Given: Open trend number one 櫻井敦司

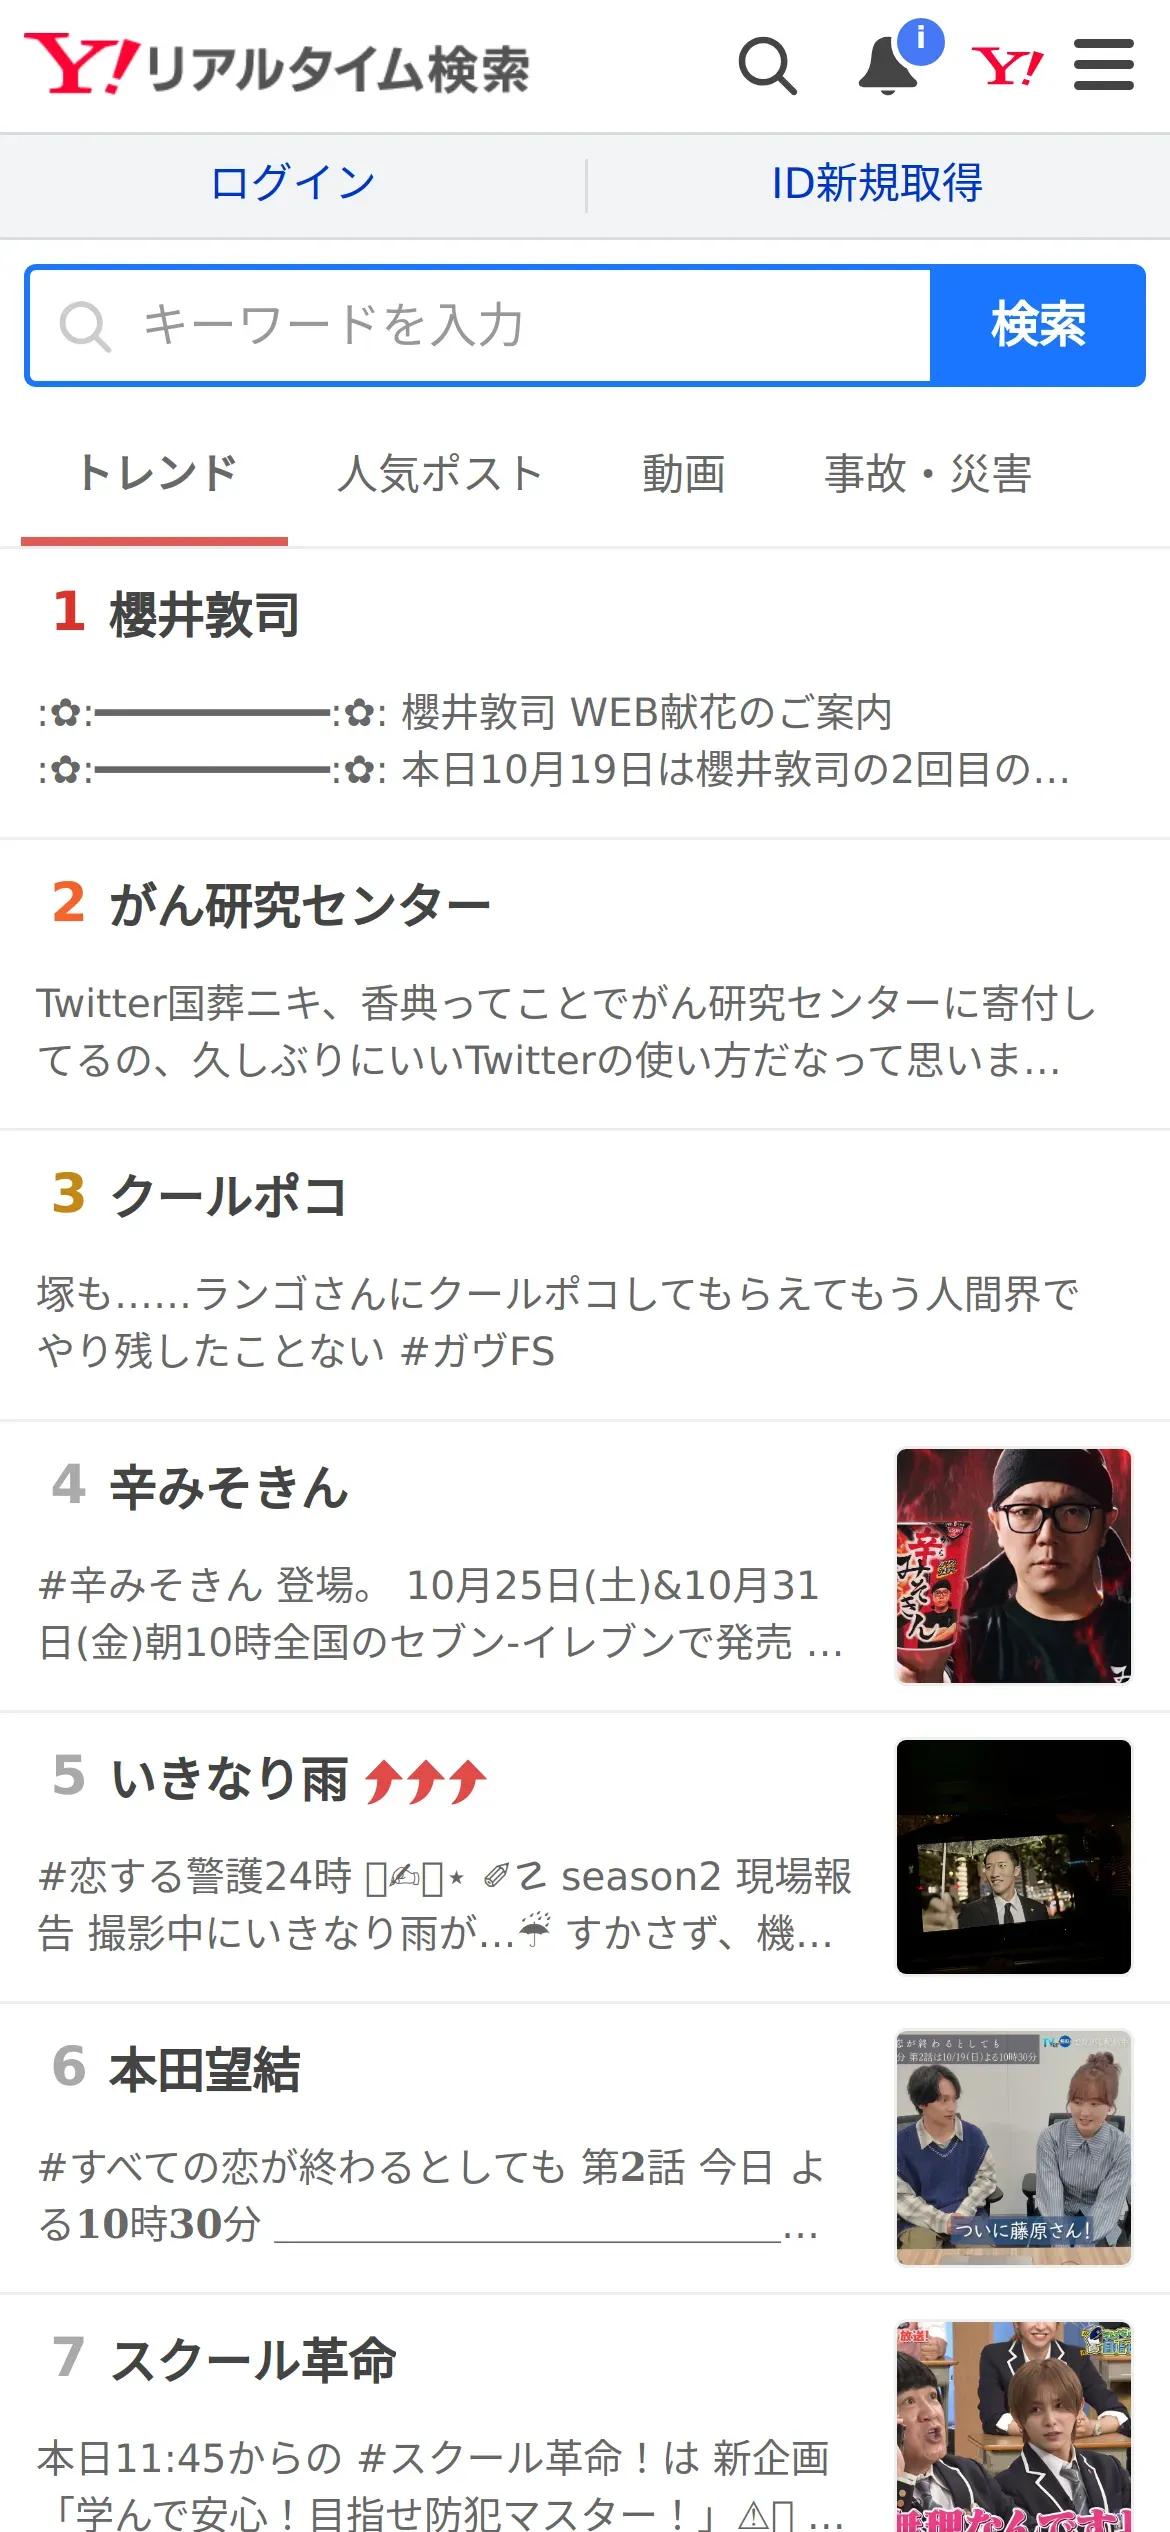Looking at the screenshot, I should coord(585,693).
